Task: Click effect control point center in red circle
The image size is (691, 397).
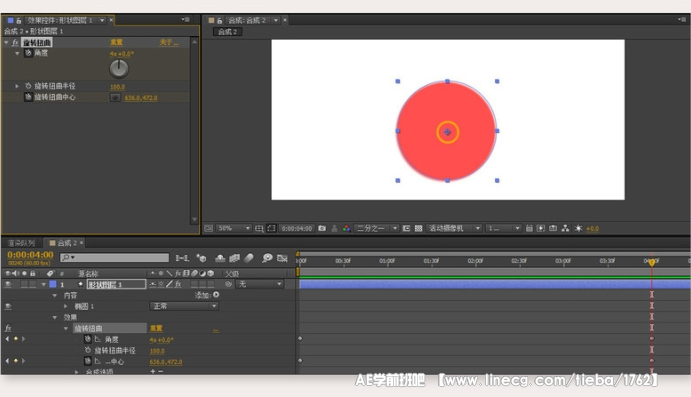Action: (448, 132)
